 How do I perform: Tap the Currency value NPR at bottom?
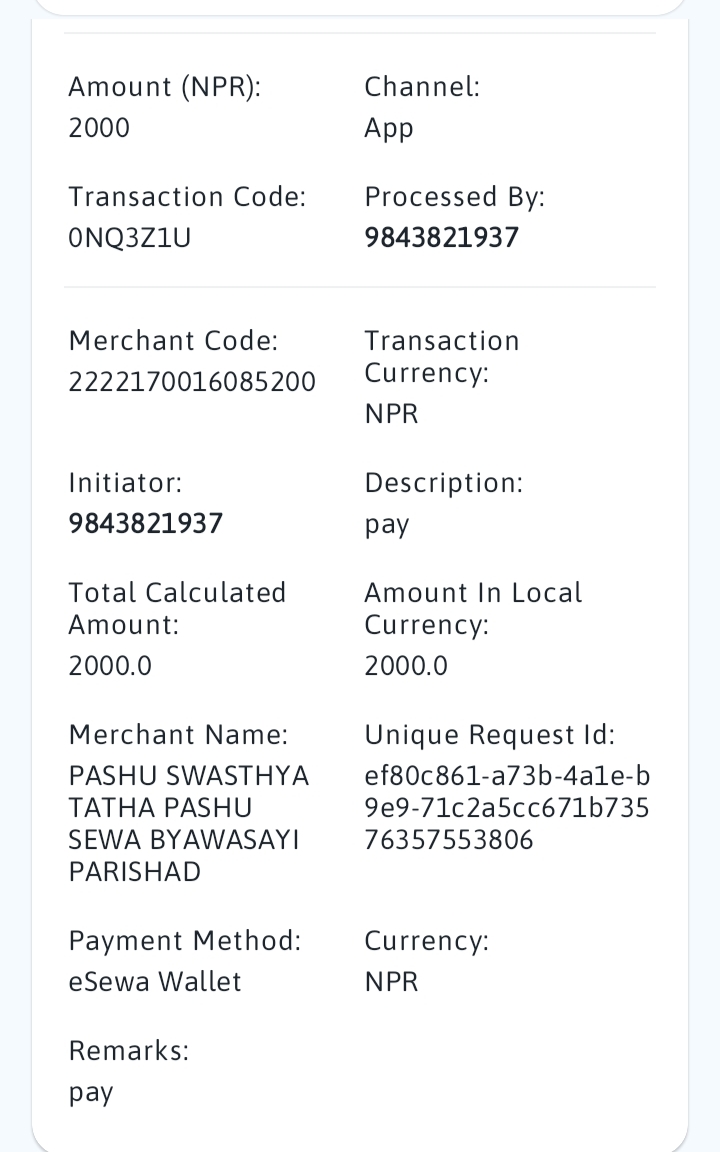391,982
